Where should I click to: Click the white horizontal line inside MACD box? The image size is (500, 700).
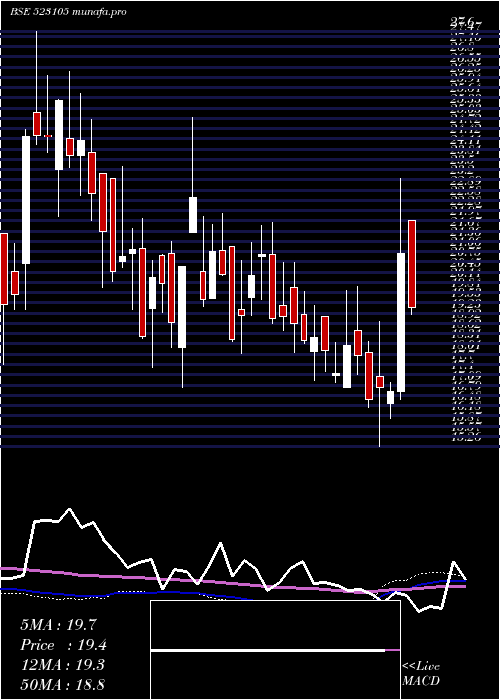268,650
